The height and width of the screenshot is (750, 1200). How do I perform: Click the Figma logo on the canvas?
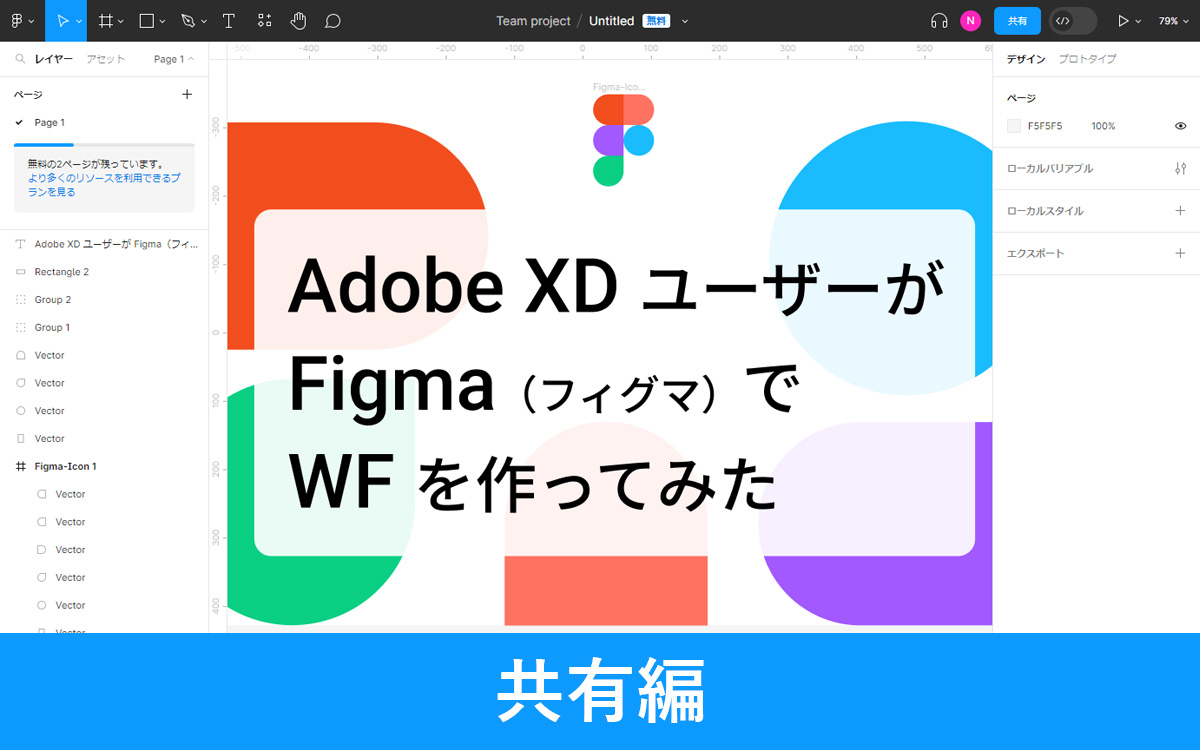(623, 141)
